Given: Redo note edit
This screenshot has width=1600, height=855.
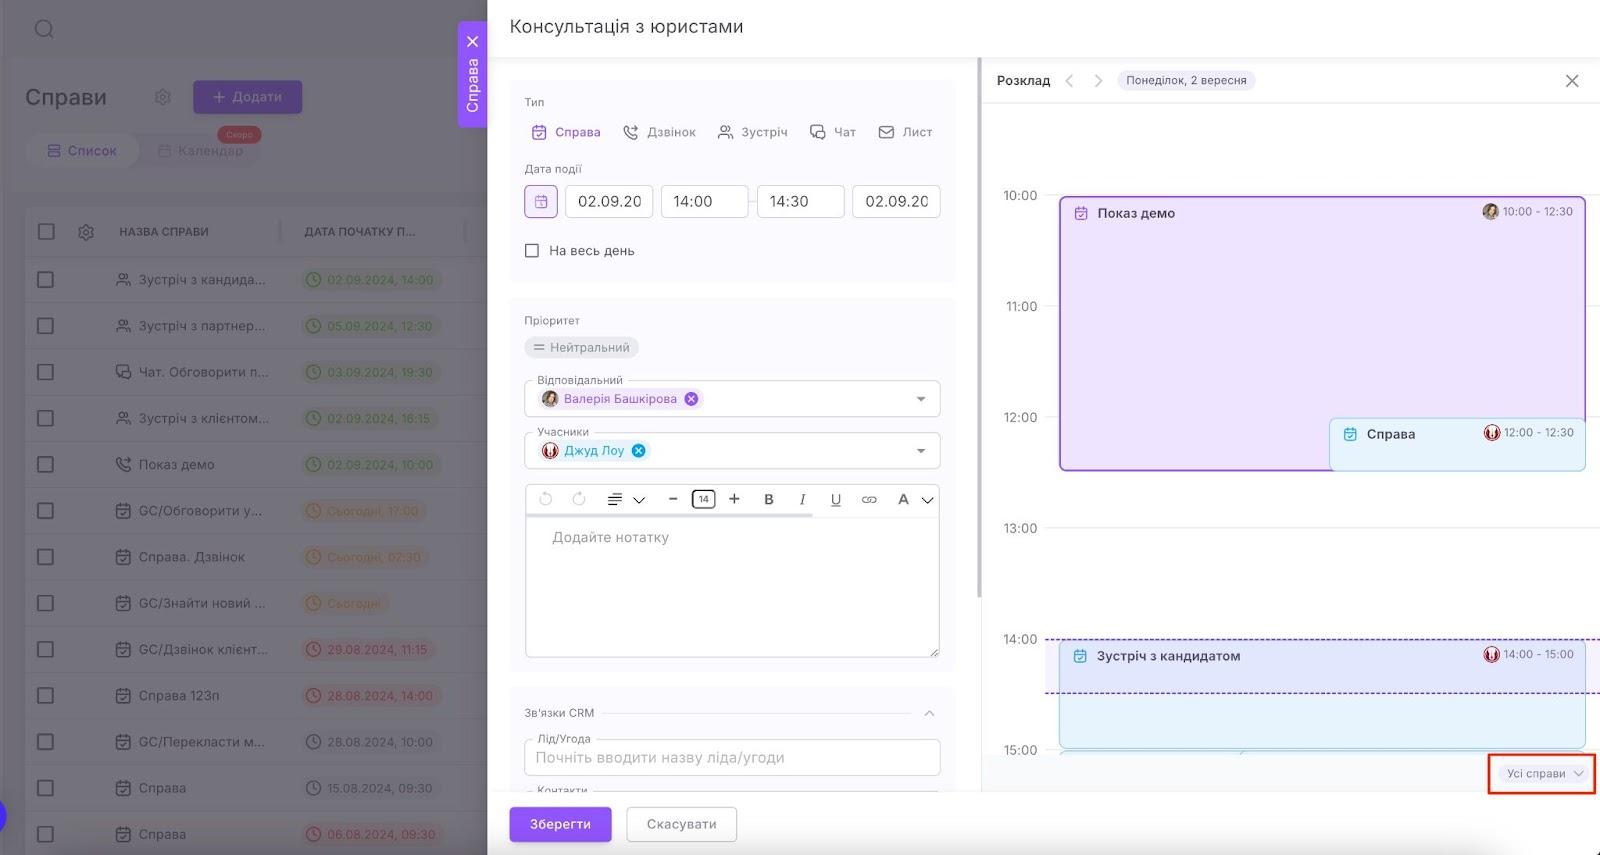Looking at the screenshot, I should (x=579, y=499).
